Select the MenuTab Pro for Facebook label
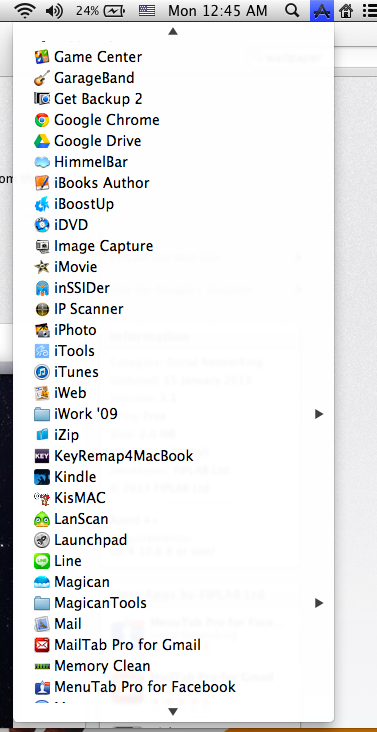The width and height of the screenshot is (377, 732). (x=145, y=687)
